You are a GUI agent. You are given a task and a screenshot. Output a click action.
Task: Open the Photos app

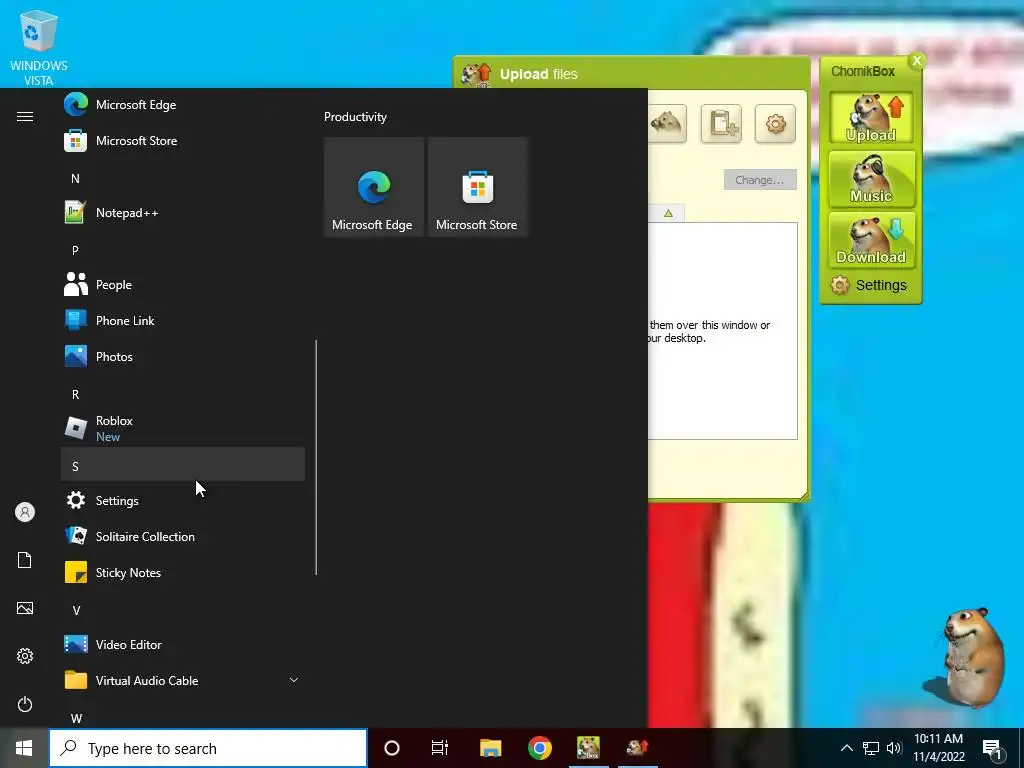pyautogui.click(x=183, y=357)
